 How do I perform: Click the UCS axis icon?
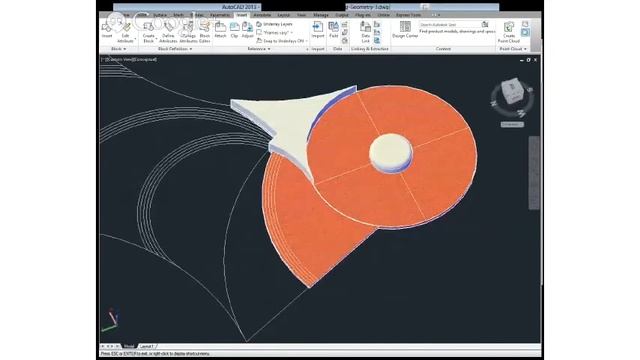tap(110, 320)
